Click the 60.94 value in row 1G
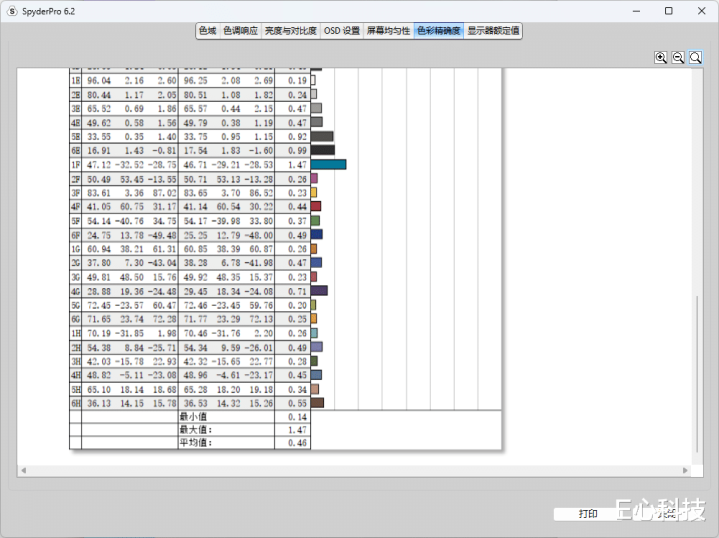Screen dimensions: 719x538 pyautogui.click(x=99, y=249)
